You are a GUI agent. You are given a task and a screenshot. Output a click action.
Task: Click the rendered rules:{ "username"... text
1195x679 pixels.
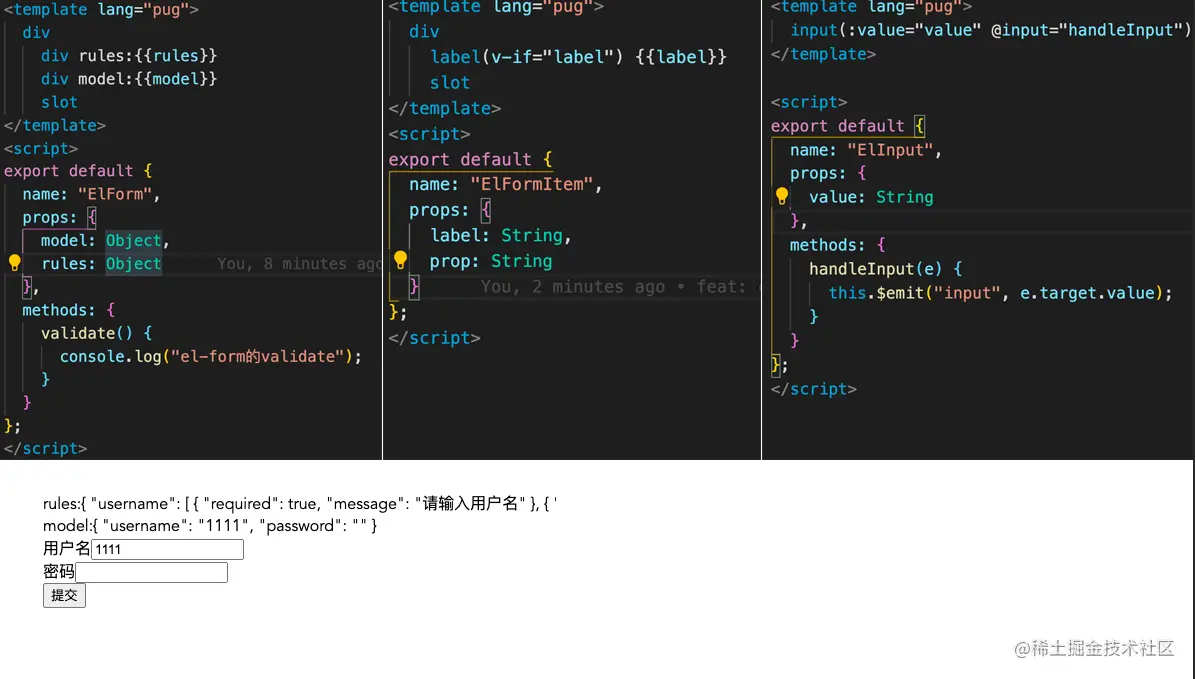point(300,504)
